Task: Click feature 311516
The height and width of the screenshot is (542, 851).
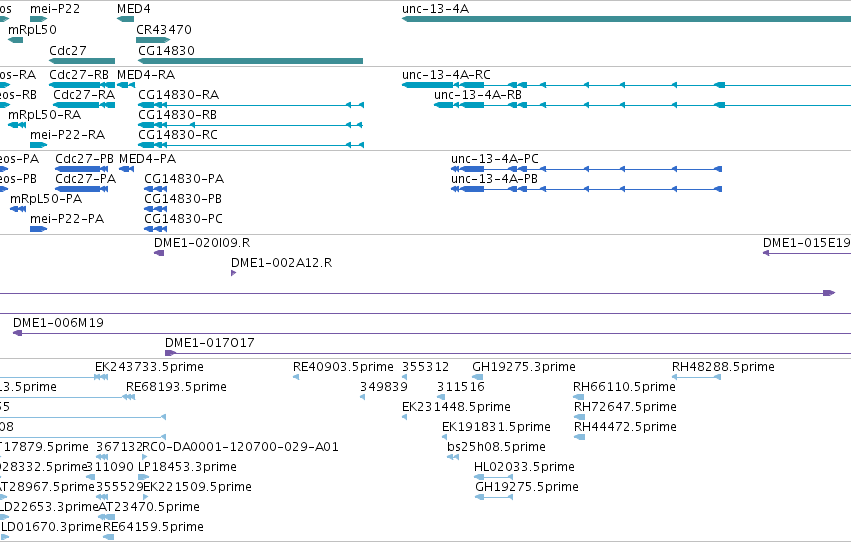Action: (x=441, y=397)
